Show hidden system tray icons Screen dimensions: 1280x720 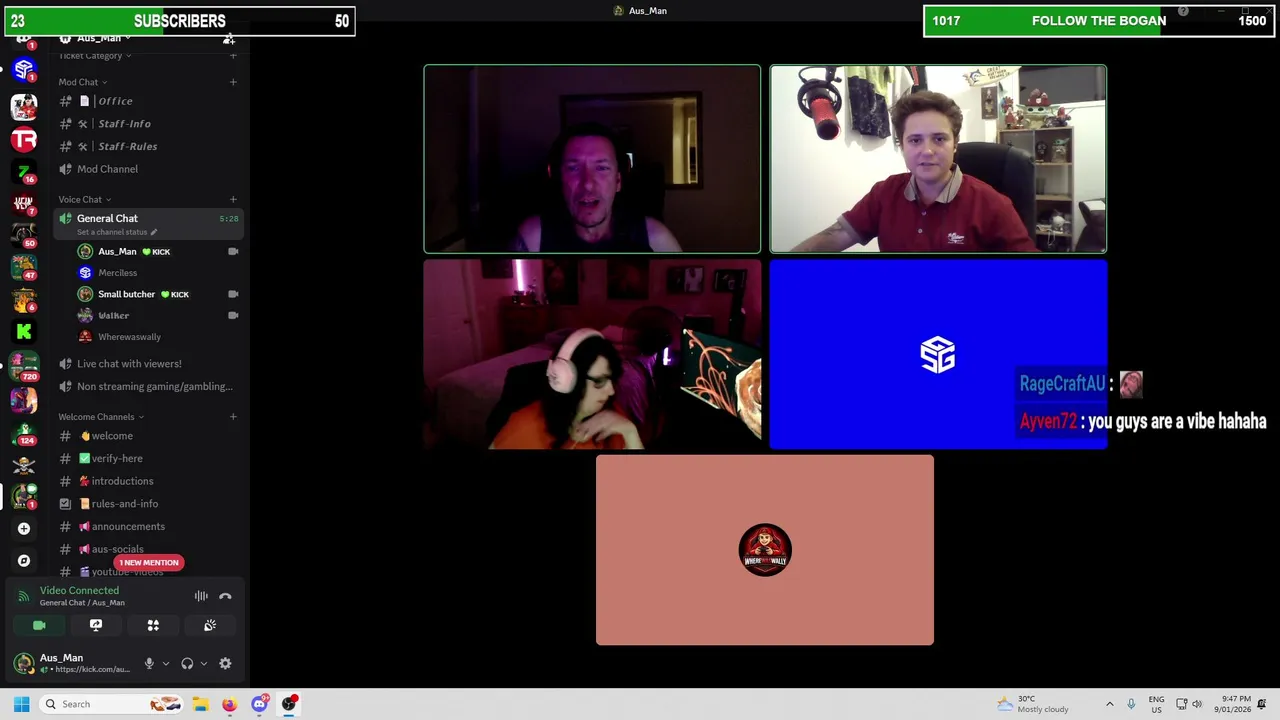[1109, 704]
